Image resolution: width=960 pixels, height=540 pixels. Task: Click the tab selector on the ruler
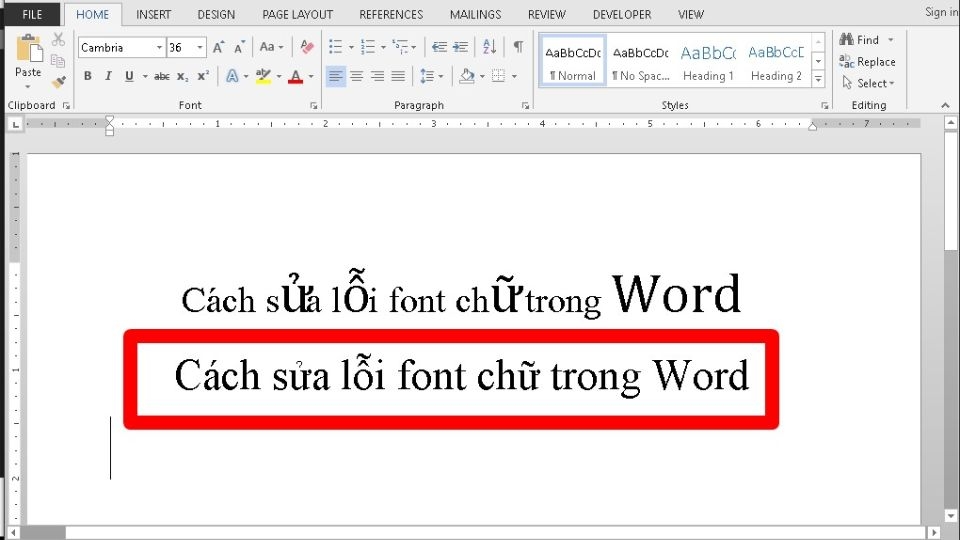(x=15, y=124)
